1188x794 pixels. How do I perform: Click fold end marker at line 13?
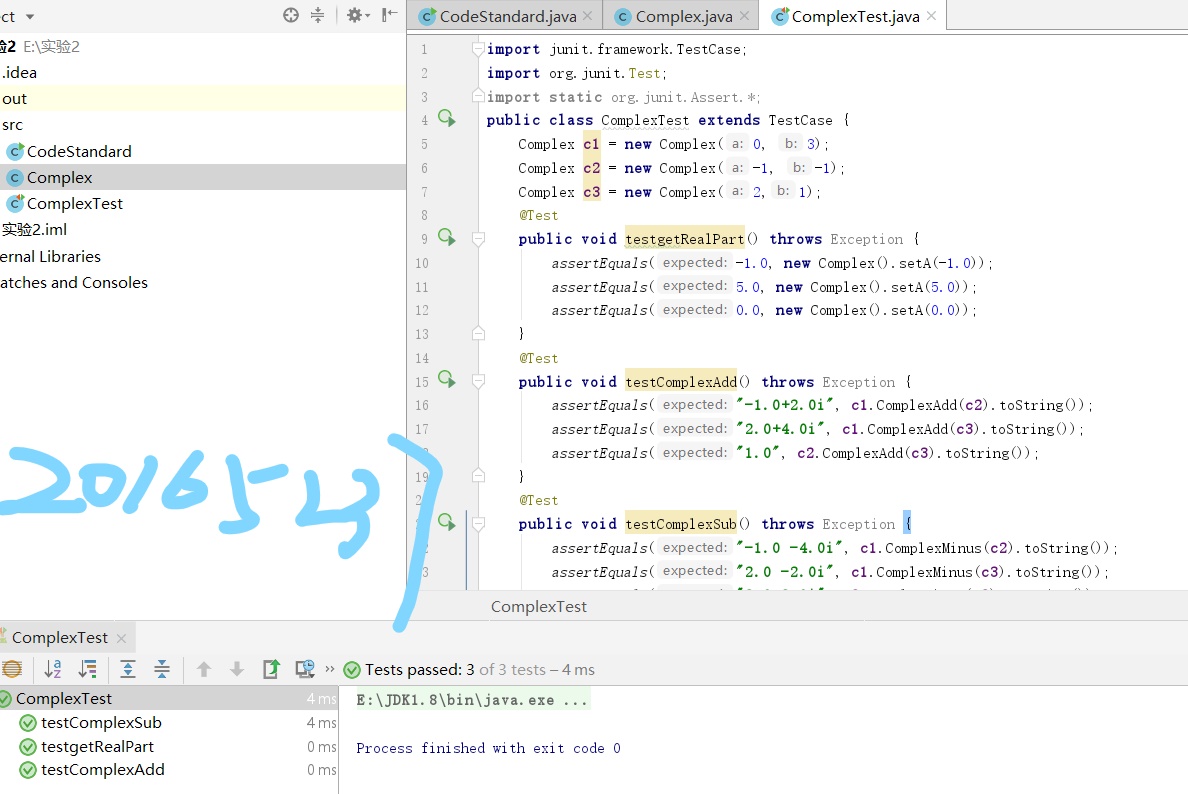[x=478, y=333]
